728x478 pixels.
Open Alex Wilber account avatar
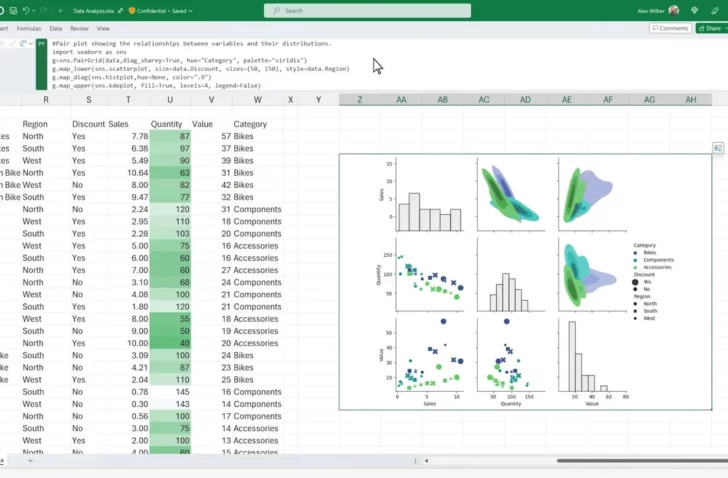pyautogui.click(x=674, y=10)
